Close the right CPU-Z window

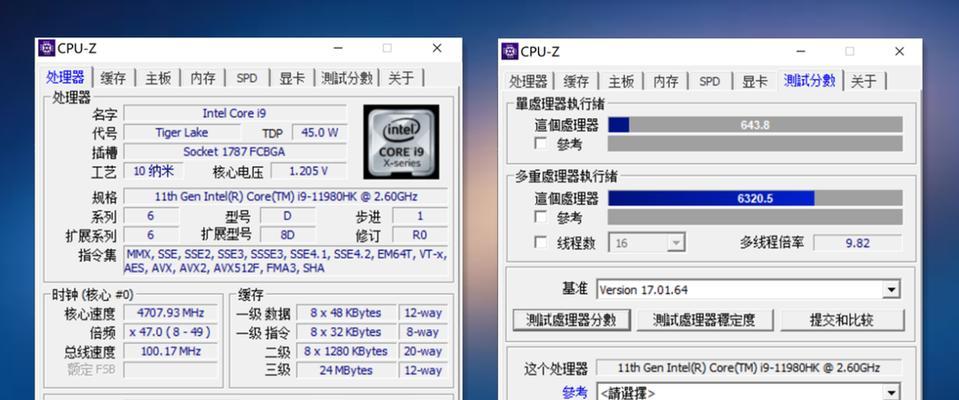tap(899, 51)
